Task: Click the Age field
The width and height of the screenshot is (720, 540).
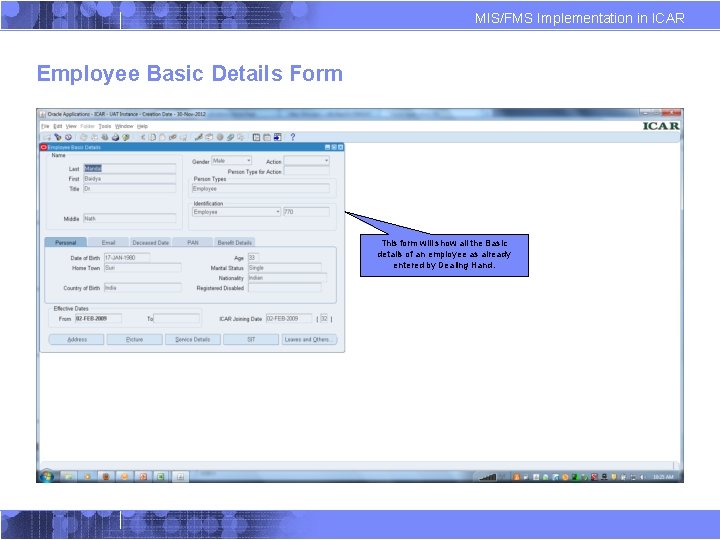Action: click(253, 258)
